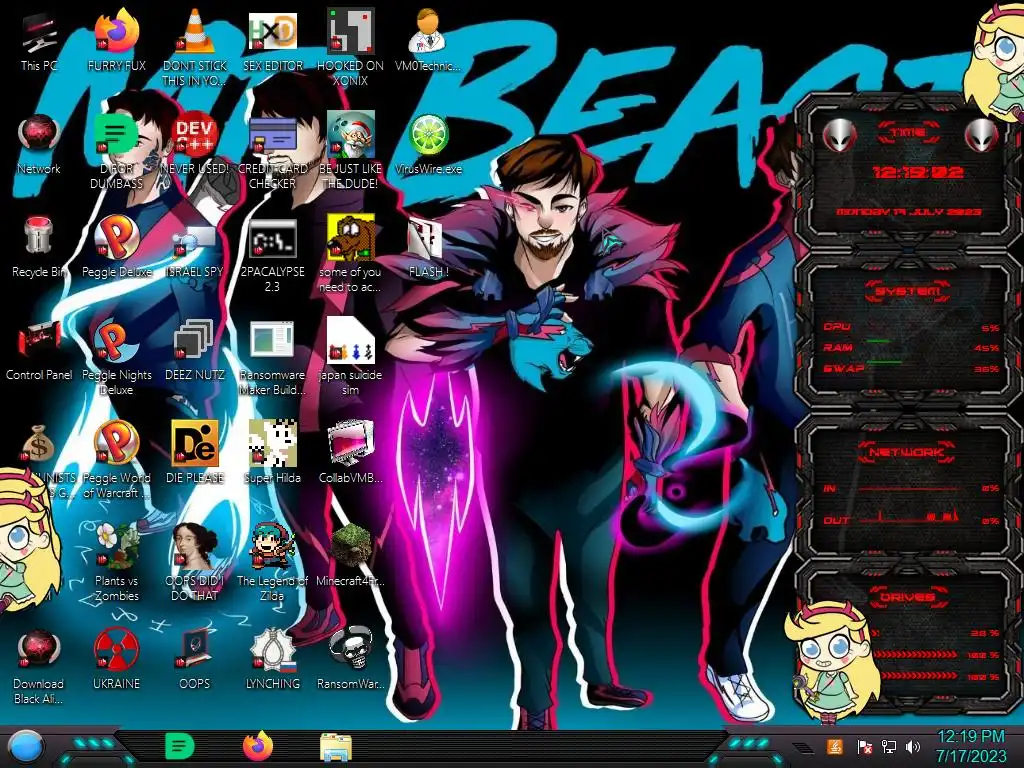Open the green Spotify-style taskbar button

click(180, 746)
